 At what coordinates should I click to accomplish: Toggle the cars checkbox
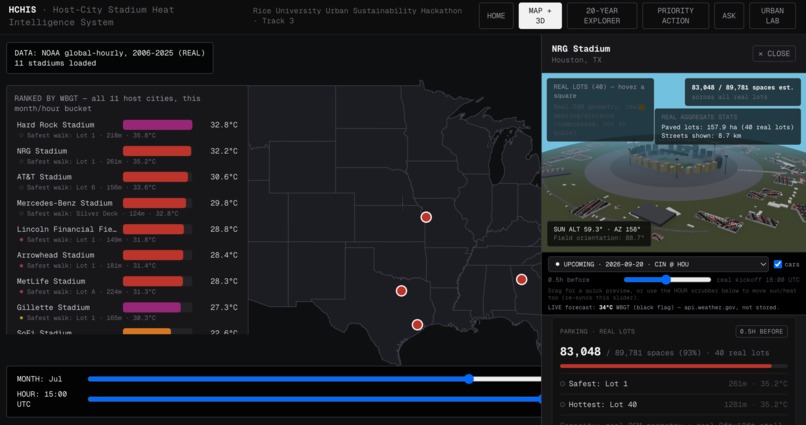coord(778,264)
